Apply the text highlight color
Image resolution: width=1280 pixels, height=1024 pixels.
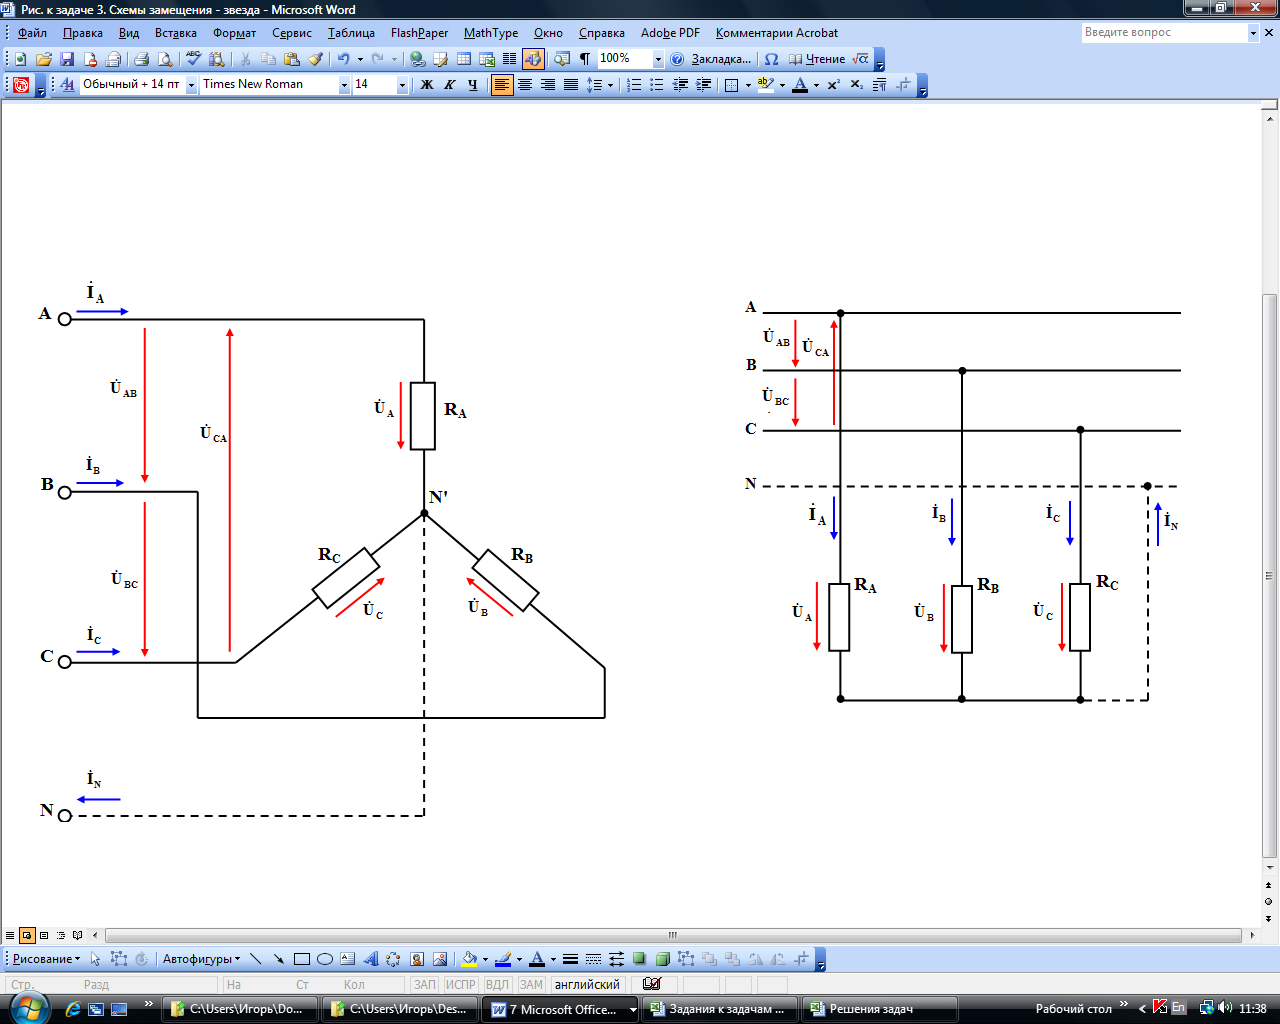(766, 85)
